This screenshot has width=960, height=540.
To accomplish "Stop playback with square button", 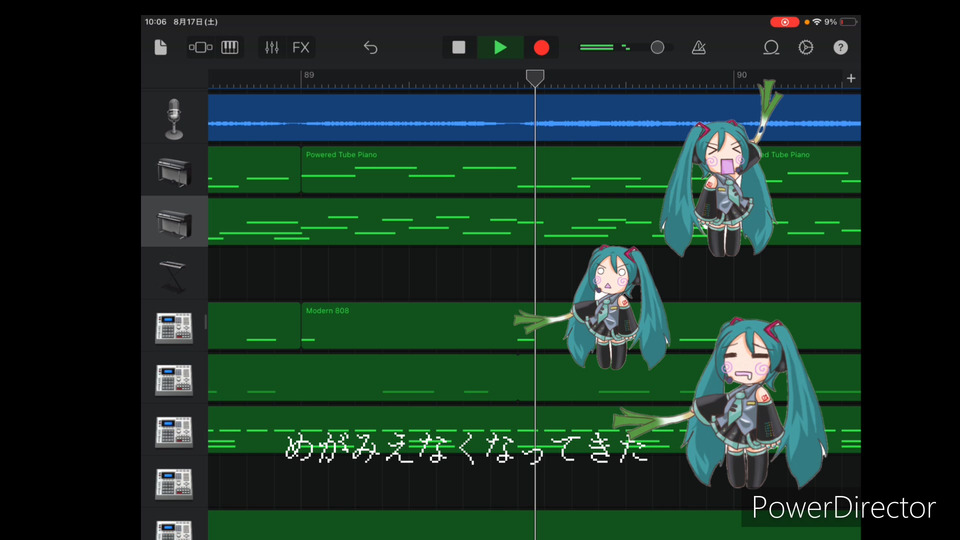I will click(459, 47).
